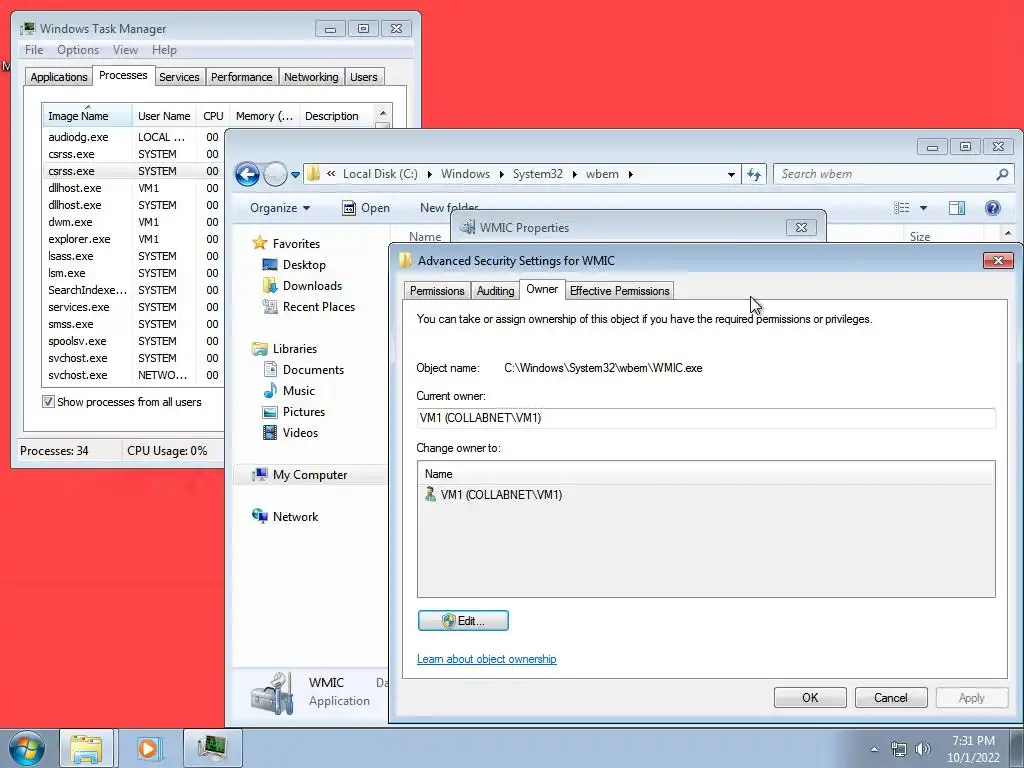Open the view options dropdown arrow
Viewport: 1024px width, 768px height.
pyautogui.click(x=923, y=208)
